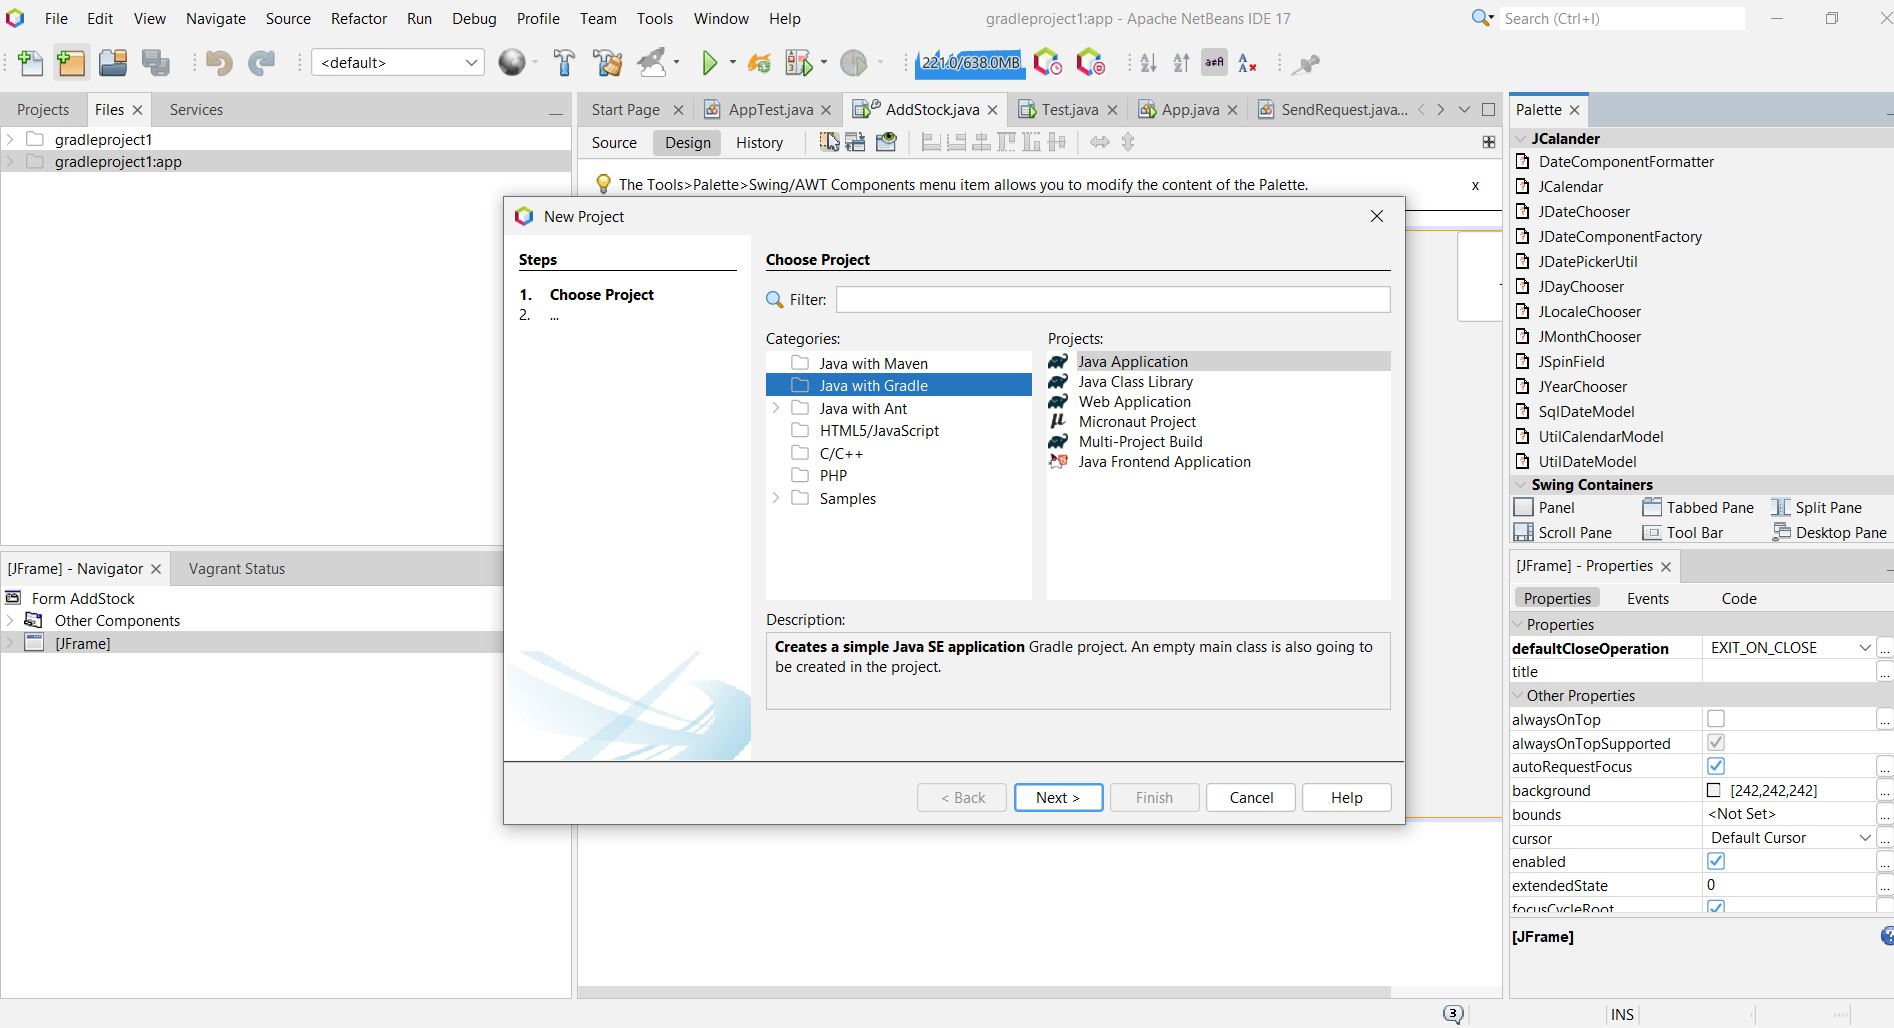Click the Connection Mode designer icon
The image size is (1894, 1028).
click(856, 142)
